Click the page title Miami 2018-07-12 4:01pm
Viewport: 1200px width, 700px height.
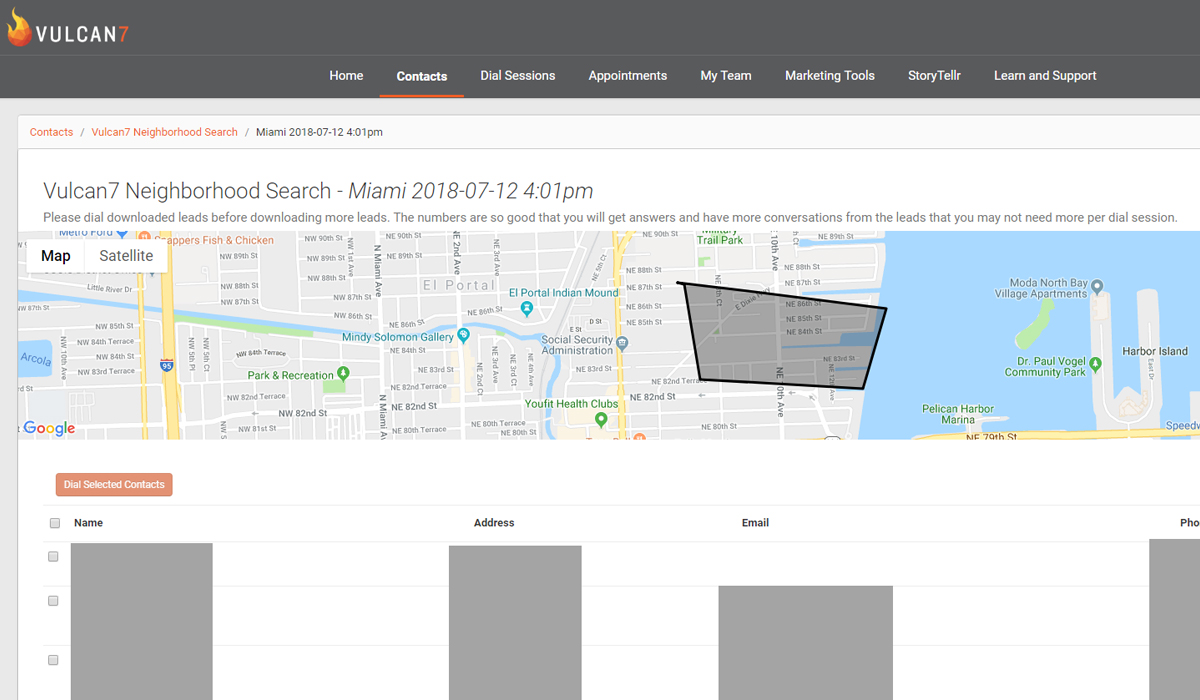pyautogui.click(x=471, y=191)
